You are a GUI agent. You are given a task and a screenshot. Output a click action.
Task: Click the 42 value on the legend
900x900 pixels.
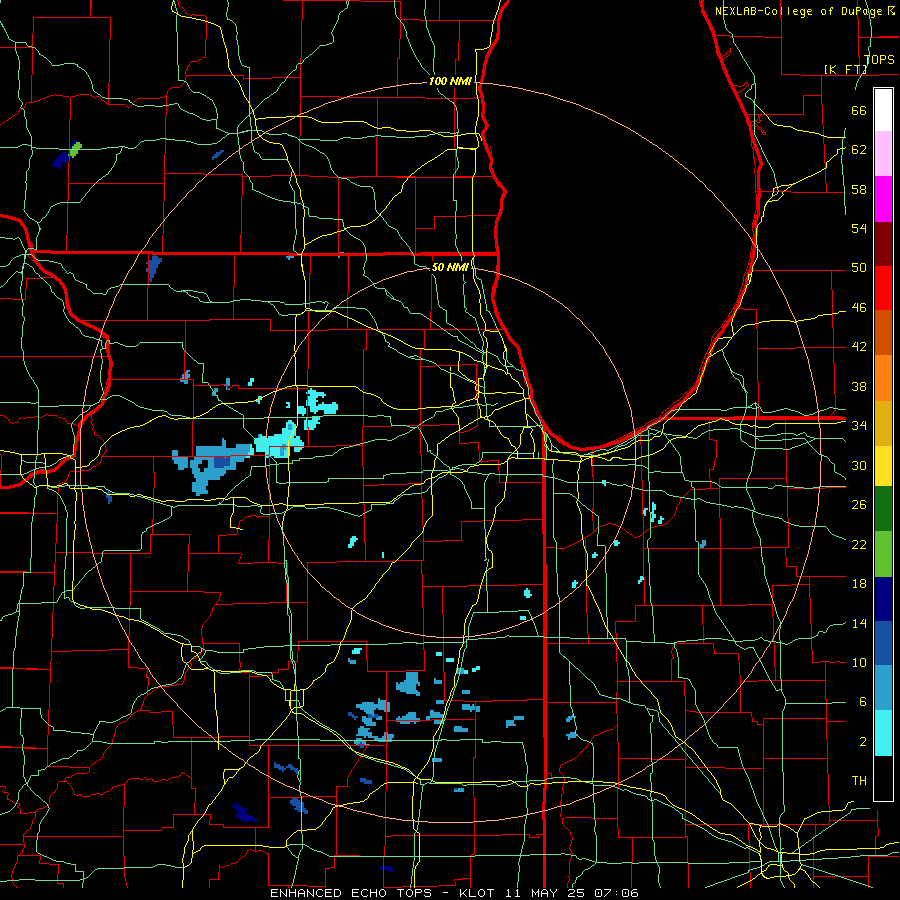859,347
